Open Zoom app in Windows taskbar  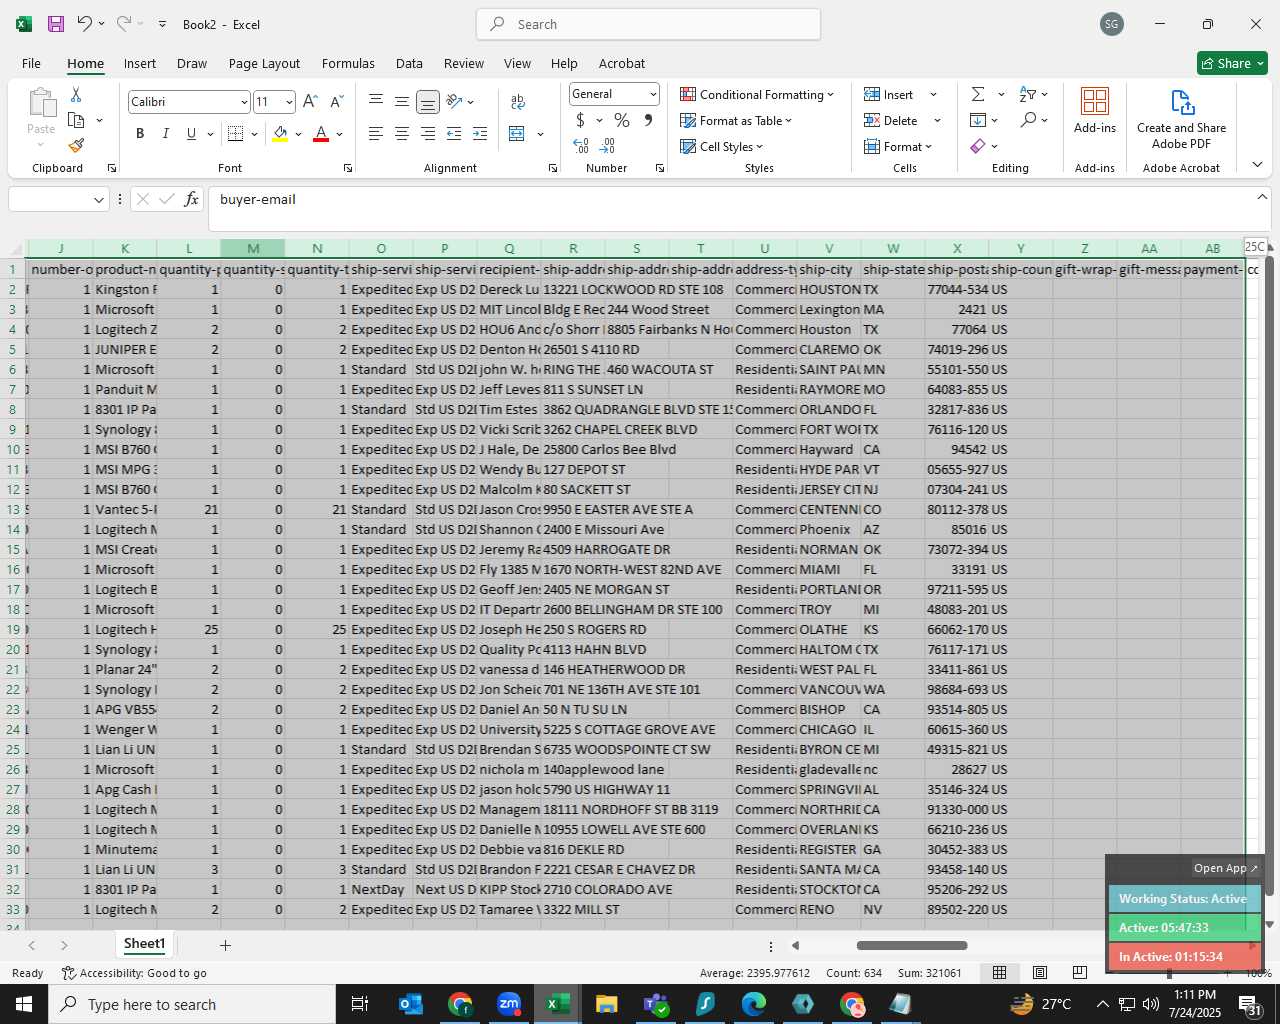509,1004
